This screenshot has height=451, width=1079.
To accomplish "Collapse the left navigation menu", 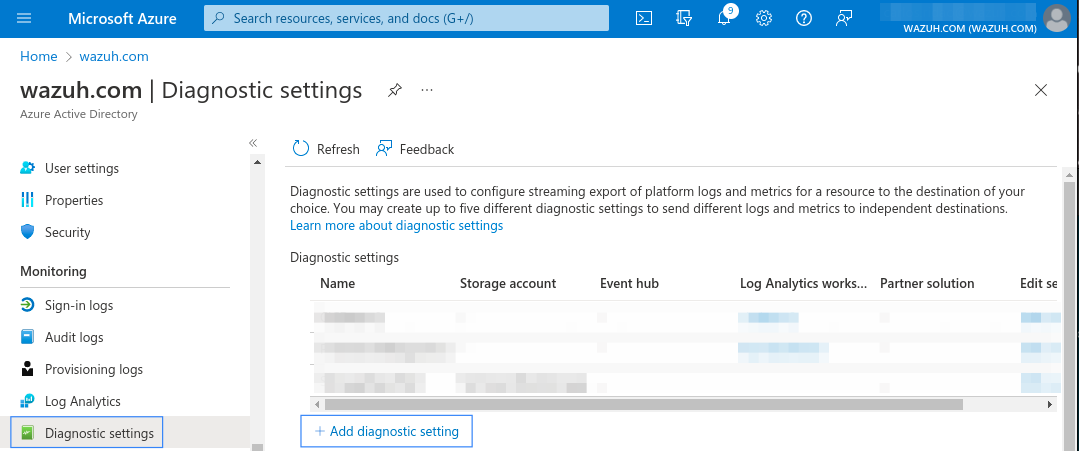I will click(253, 143).
